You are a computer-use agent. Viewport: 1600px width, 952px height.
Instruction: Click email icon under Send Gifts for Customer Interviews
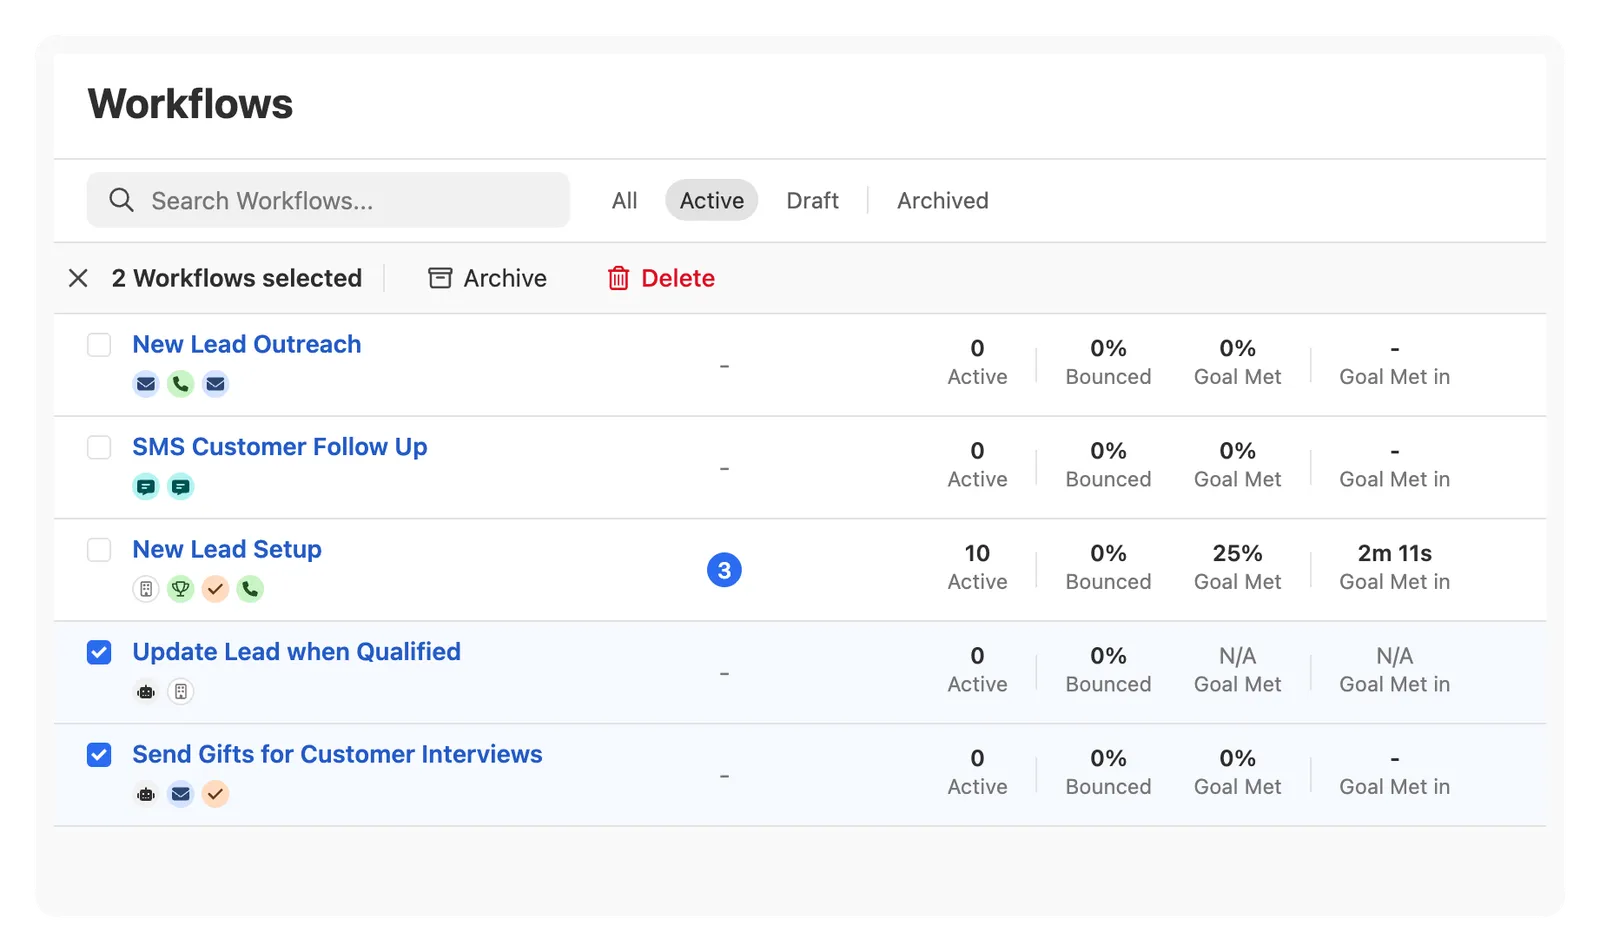click(180, 794)
